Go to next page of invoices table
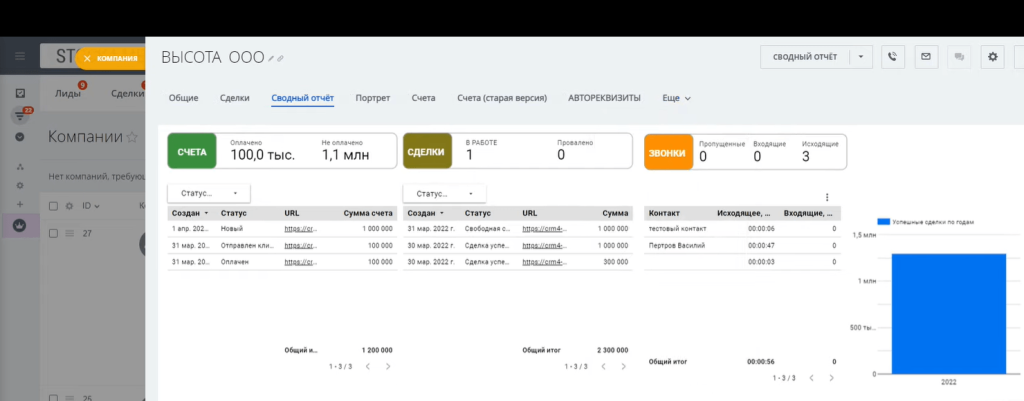1024x401 pixels. click(388, 366)
